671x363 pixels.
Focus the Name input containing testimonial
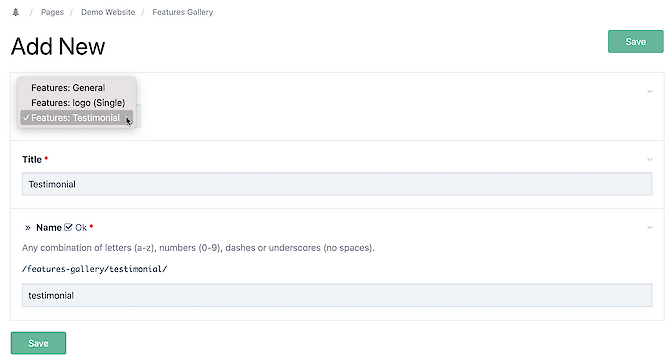click(x=337, y=295)
